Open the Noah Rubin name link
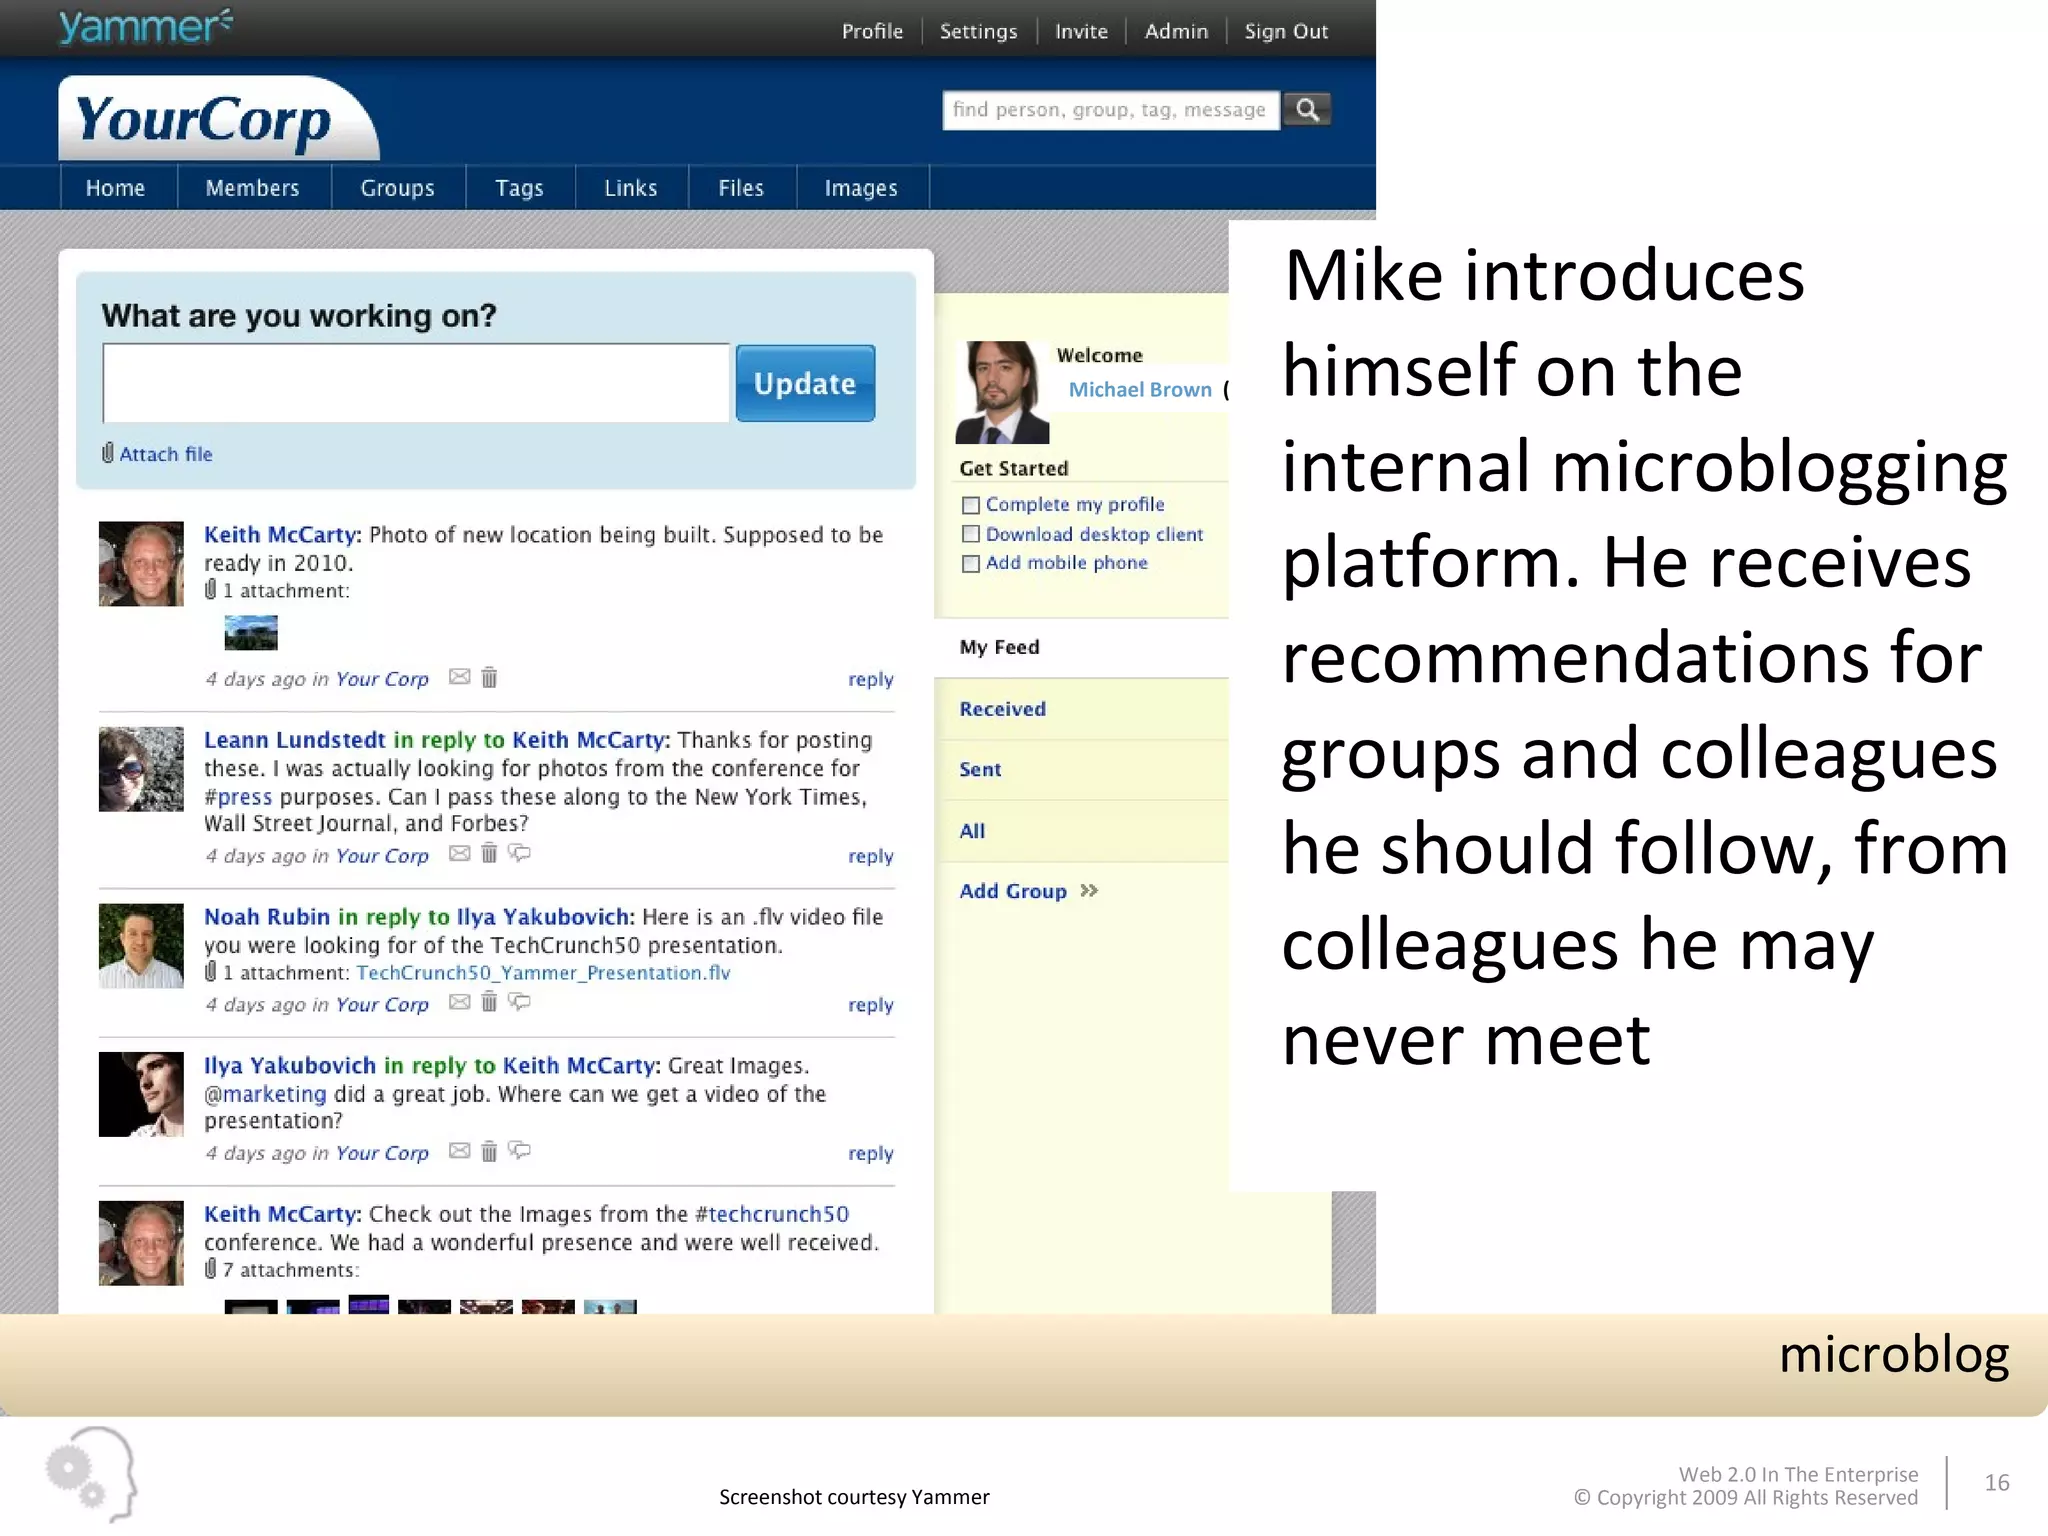The width and height of the screenshot is (2048, 1536). (x=267, y=917)
